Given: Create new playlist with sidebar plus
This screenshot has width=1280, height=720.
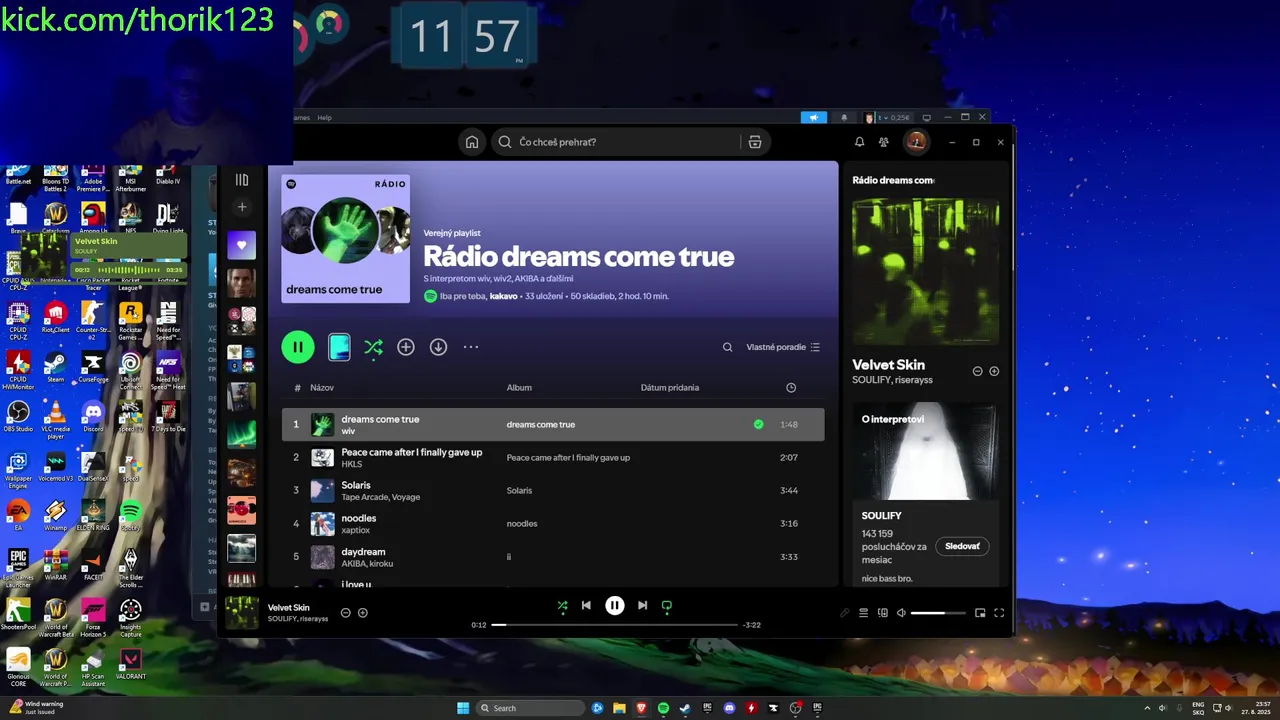Looking at the screenshot, I should click(x=242, y=207).
